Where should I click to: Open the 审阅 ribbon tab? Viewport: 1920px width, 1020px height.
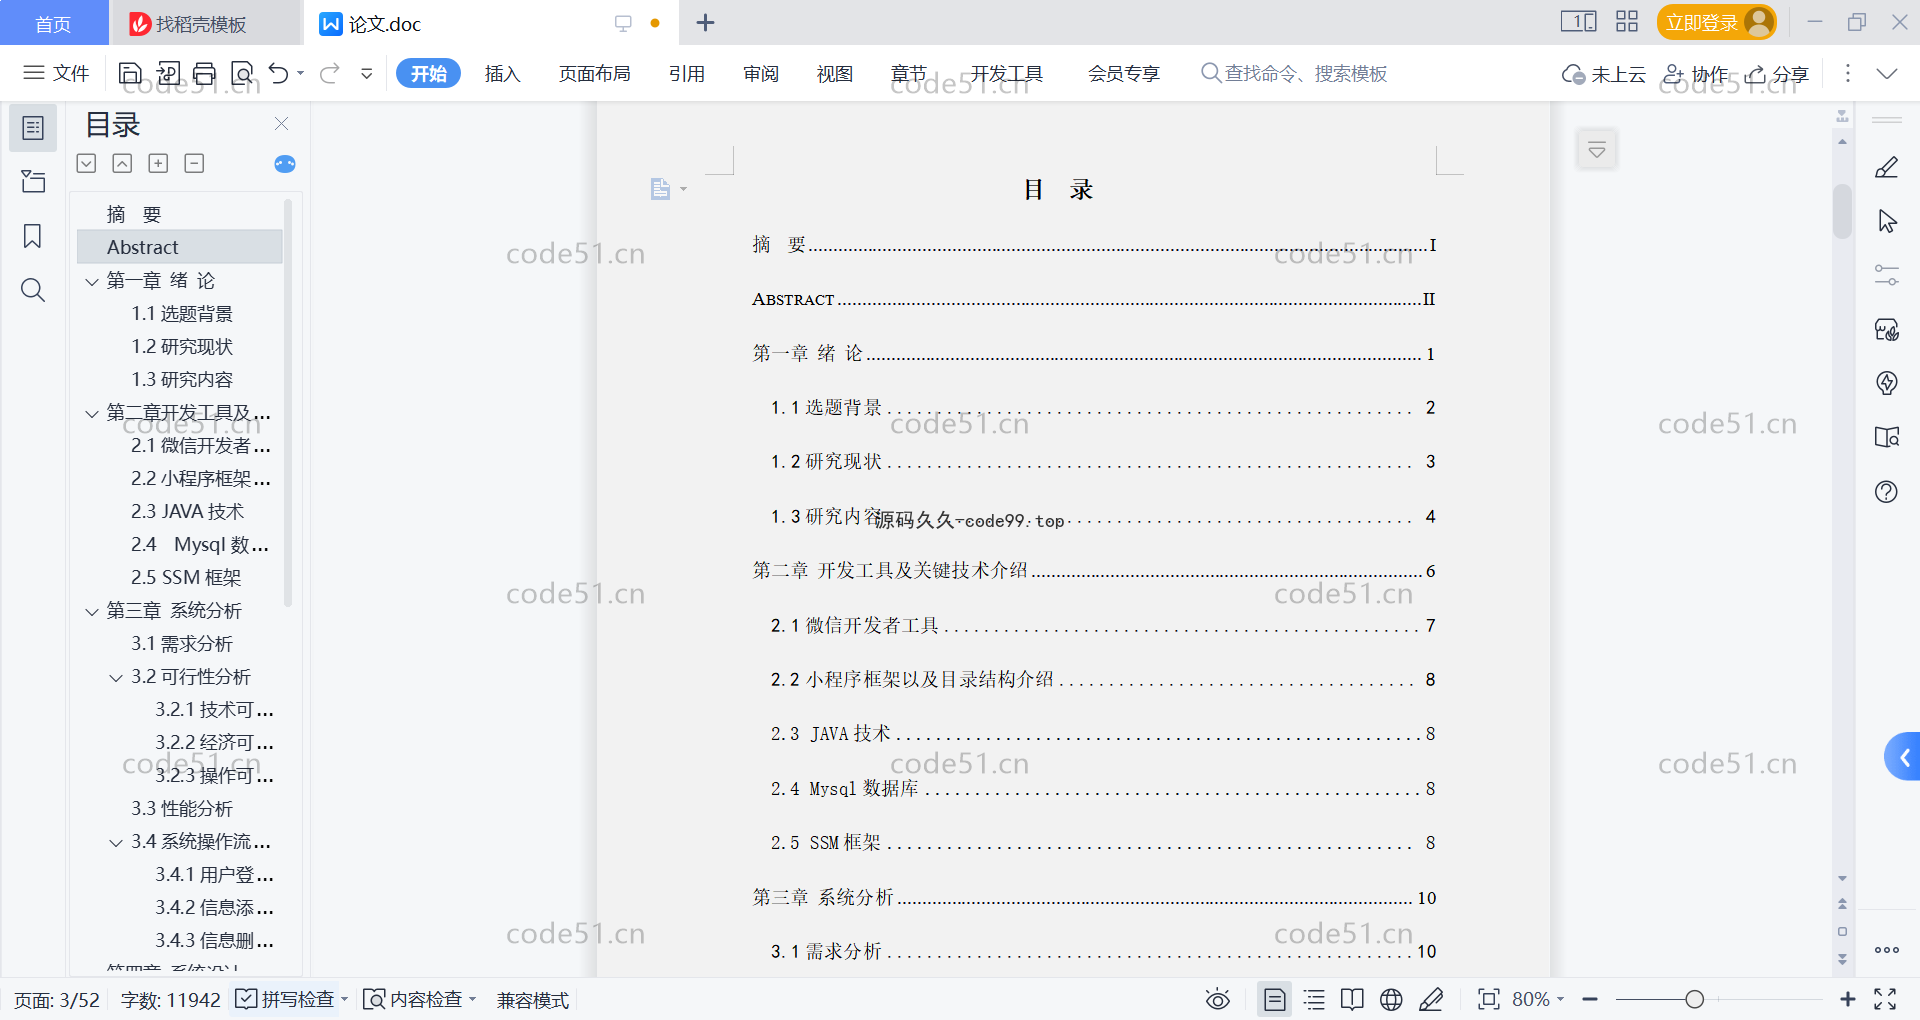(x=761, y=73)
